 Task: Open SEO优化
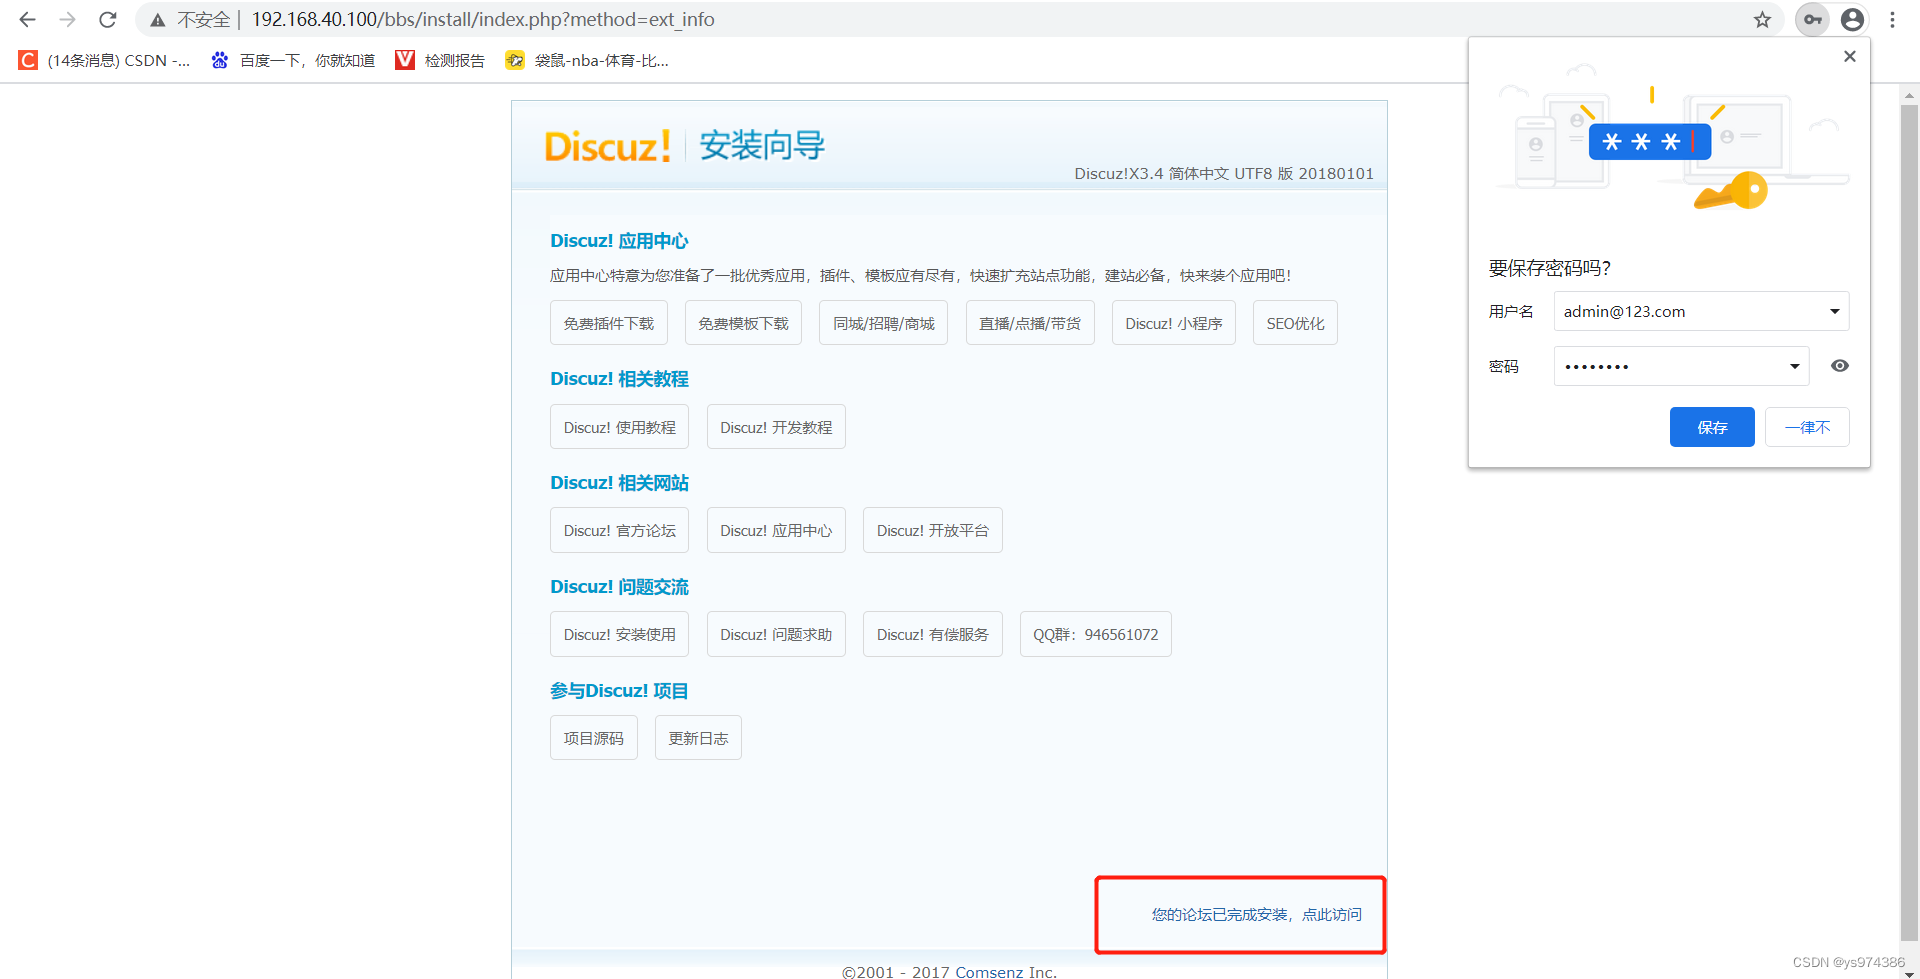pyautogui.click(x=1295, y=323)
